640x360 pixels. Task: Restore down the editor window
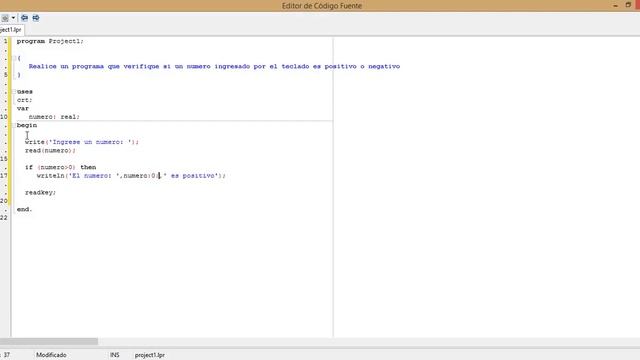coord(628,5)
